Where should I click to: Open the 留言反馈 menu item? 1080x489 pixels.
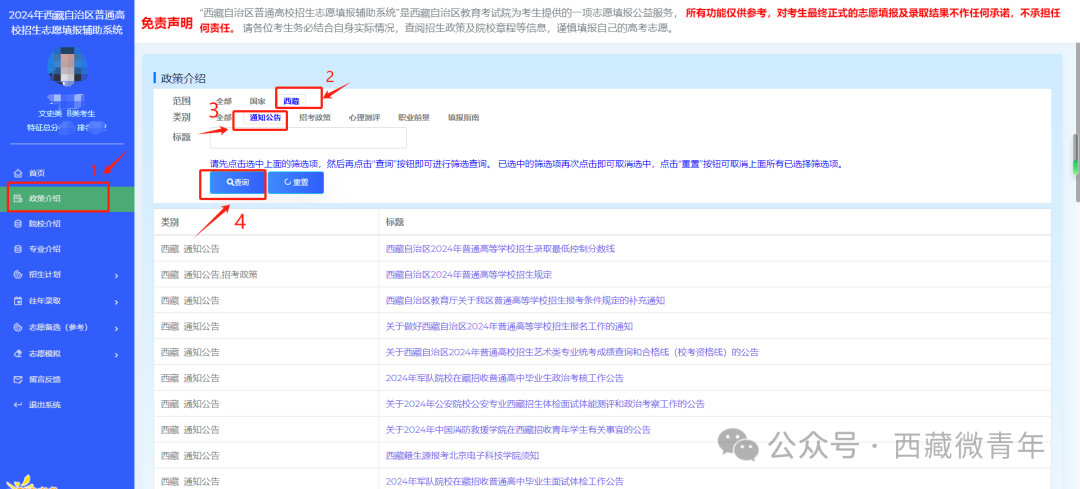tap(67, 379)
